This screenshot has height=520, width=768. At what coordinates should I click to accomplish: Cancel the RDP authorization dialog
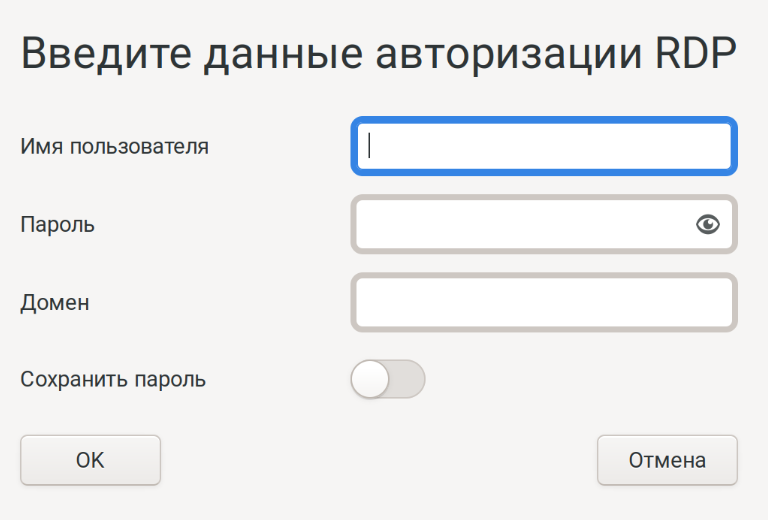(x=667, y=460)
